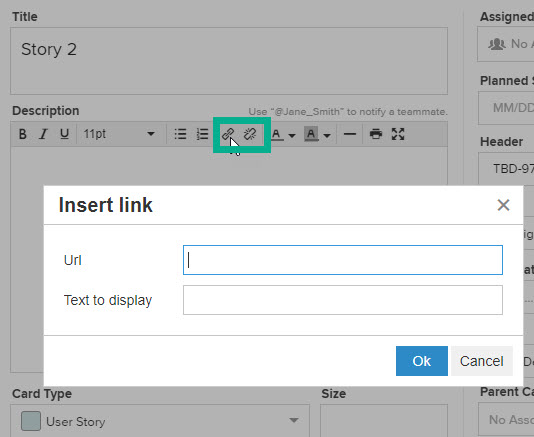Image resolution: width=534 pixels, height=437 pixels.
Task: Toggle fullscreen editor mode
Action: tap(398, 134)
